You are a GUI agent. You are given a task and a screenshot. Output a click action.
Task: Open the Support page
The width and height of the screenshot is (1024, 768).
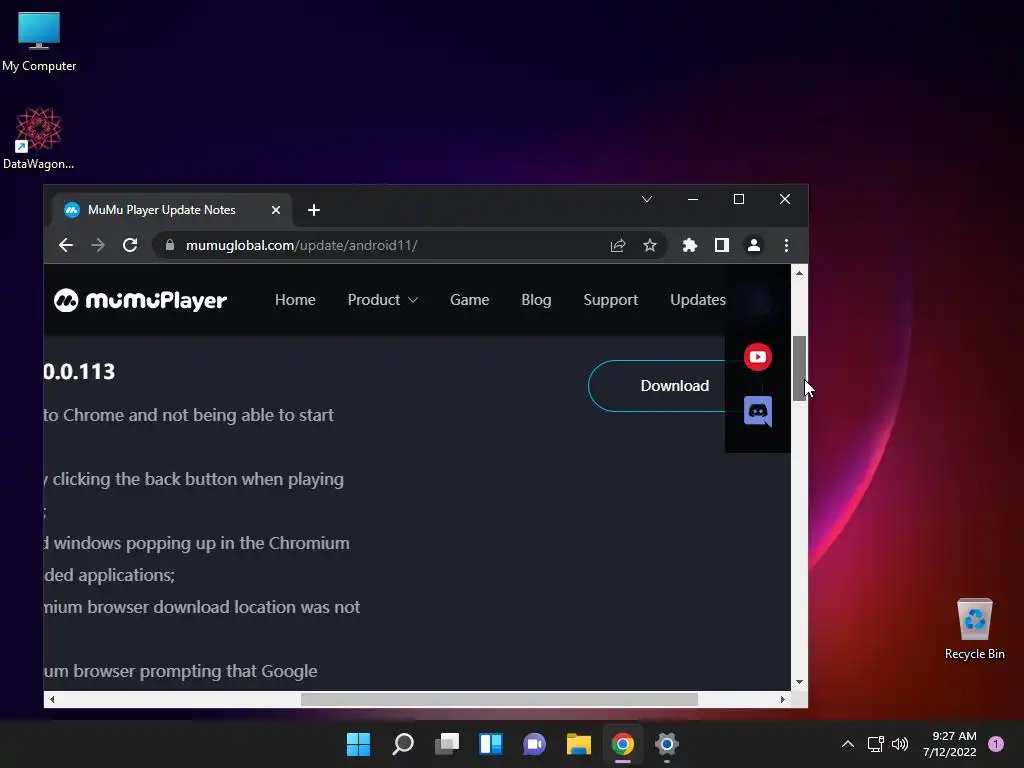tap(611, 300)
